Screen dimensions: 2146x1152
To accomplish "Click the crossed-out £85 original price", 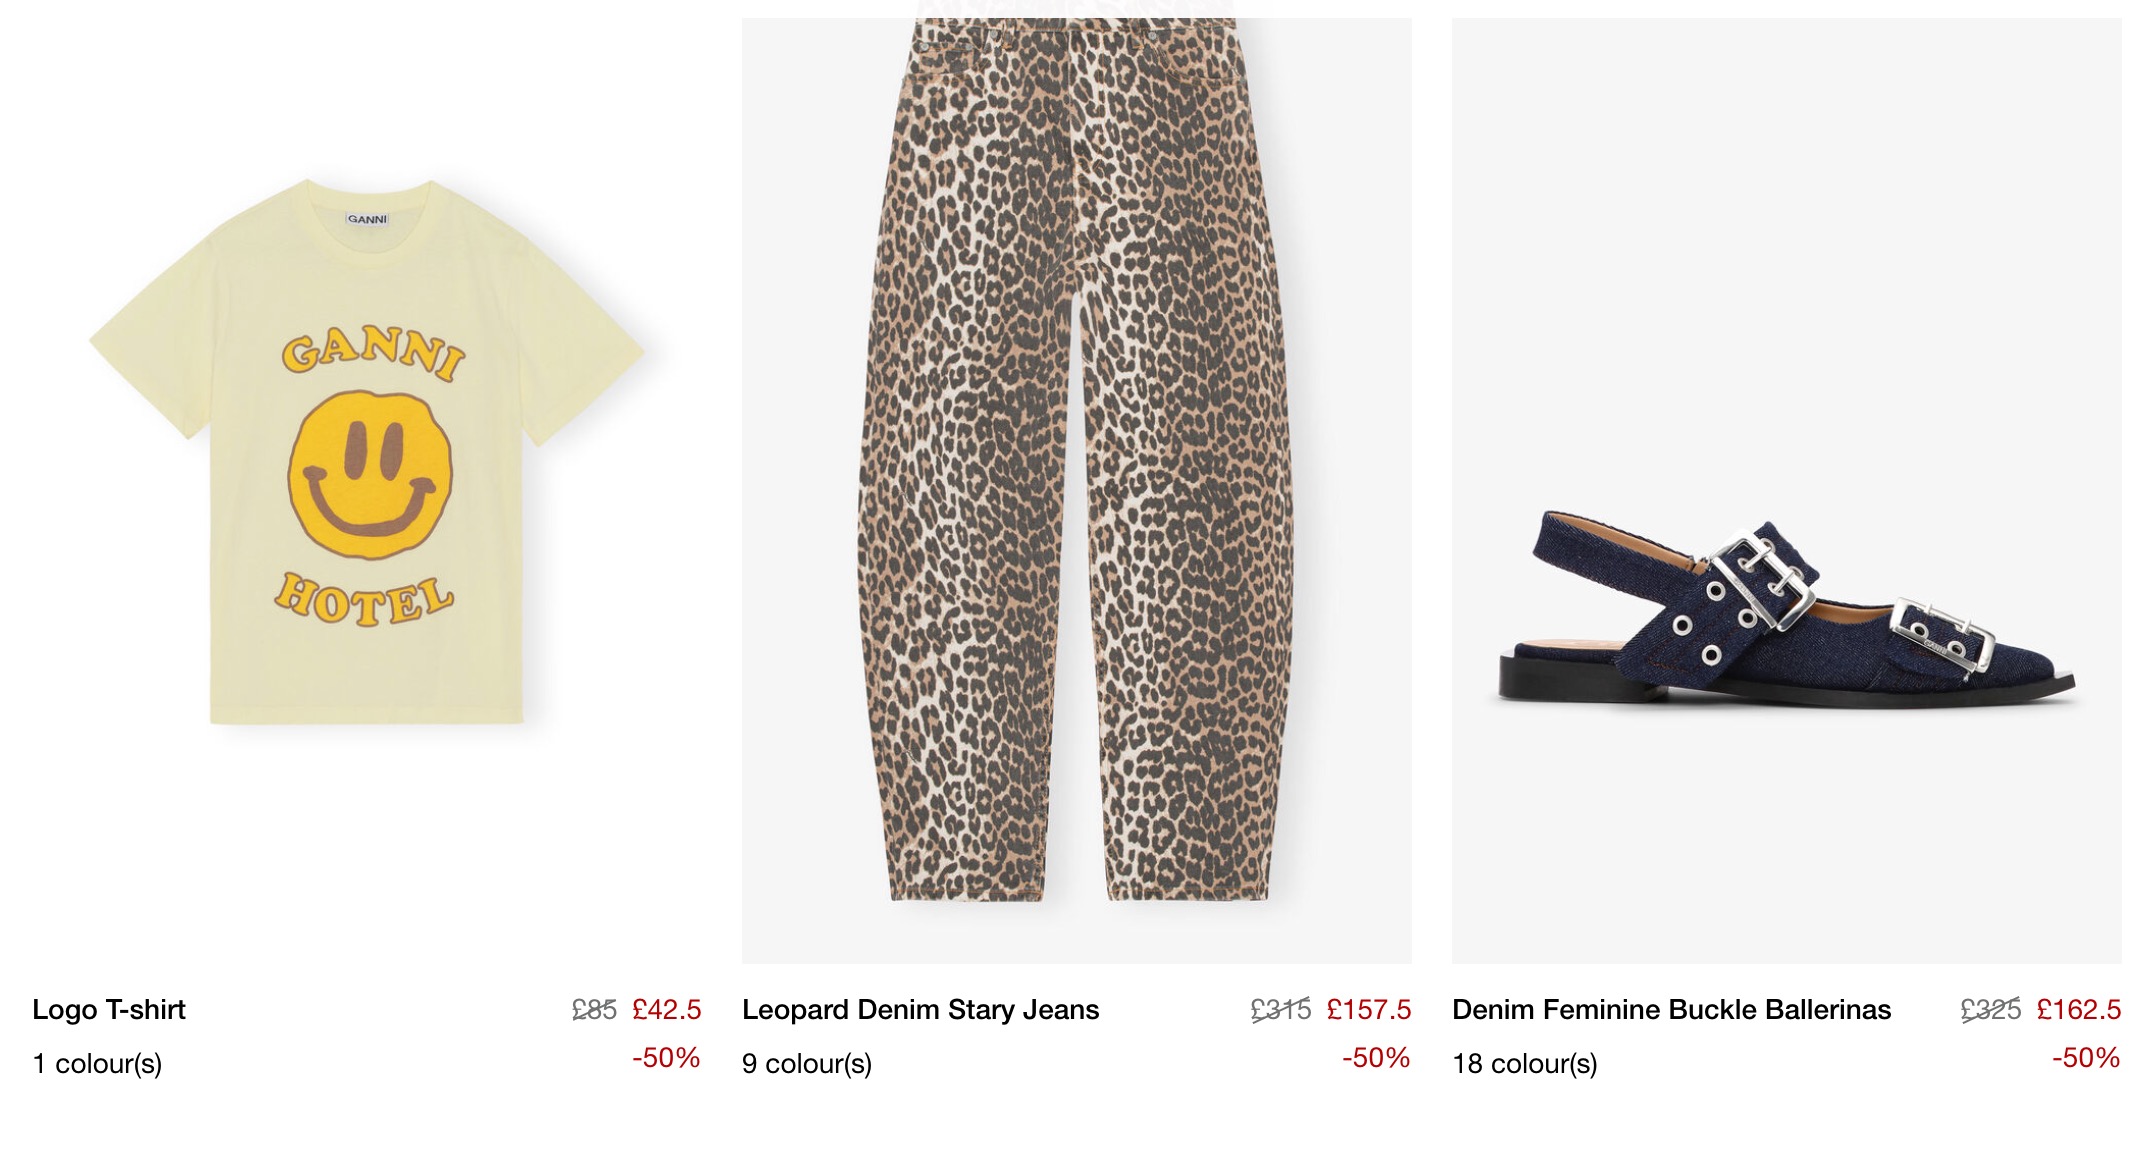I will (x=594, y=1010).
